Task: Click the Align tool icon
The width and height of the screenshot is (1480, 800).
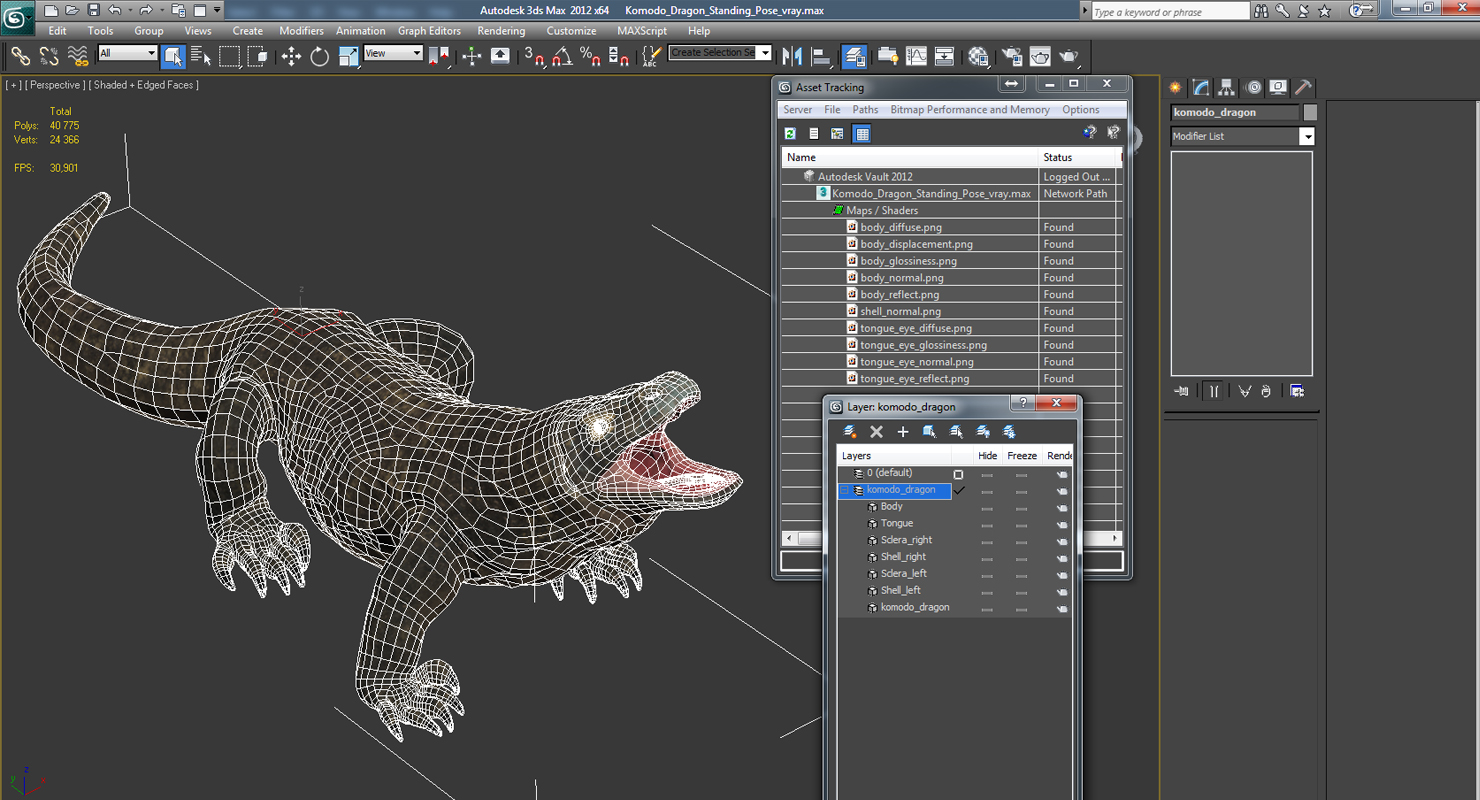Action: (x=821, y=56)
